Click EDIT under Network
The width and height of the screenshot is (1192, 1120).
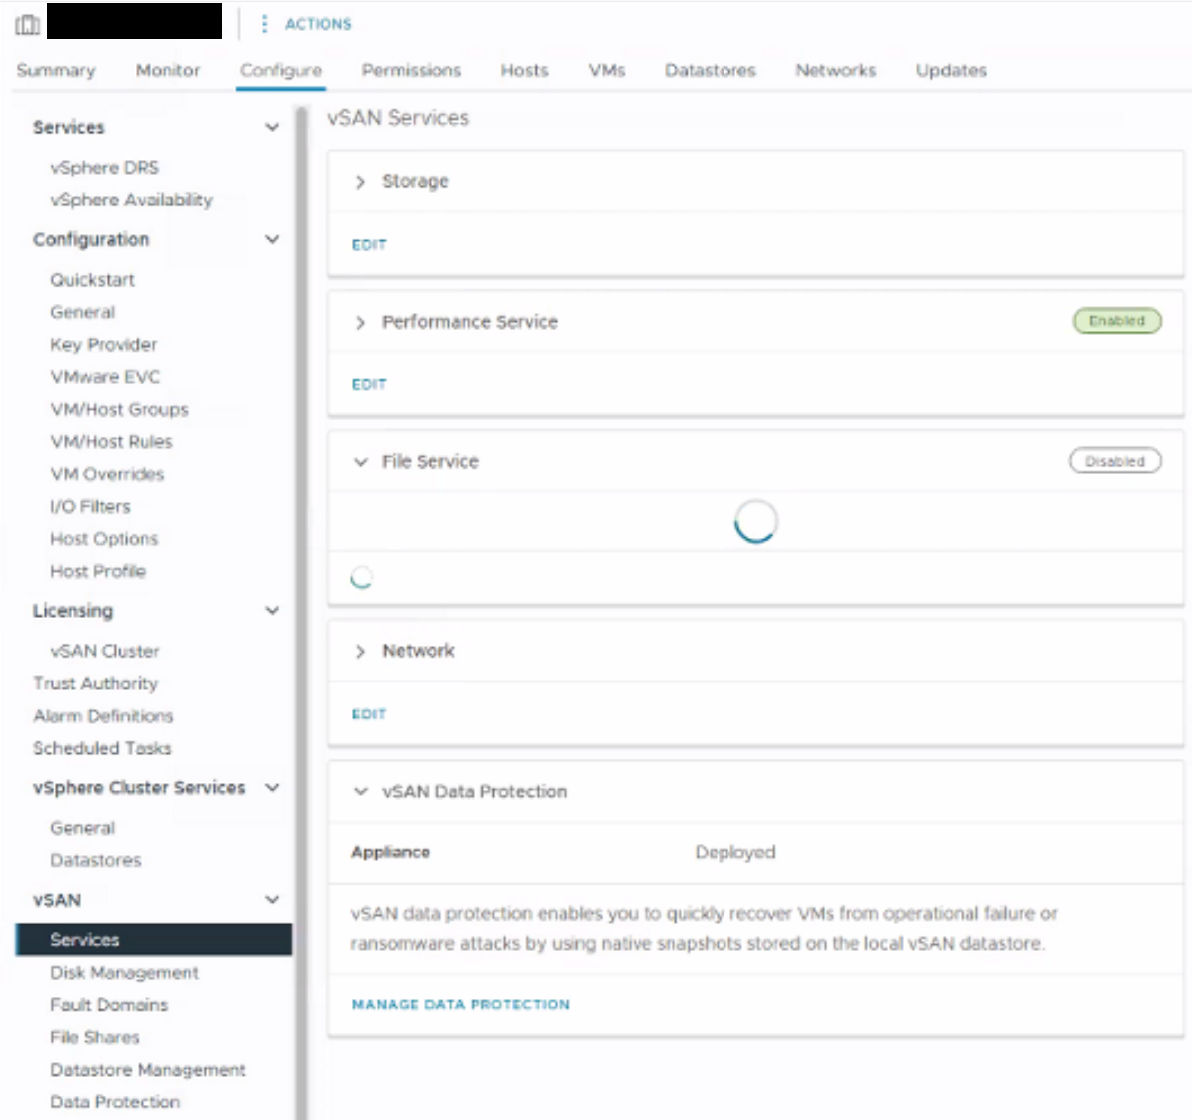(369, 714)
